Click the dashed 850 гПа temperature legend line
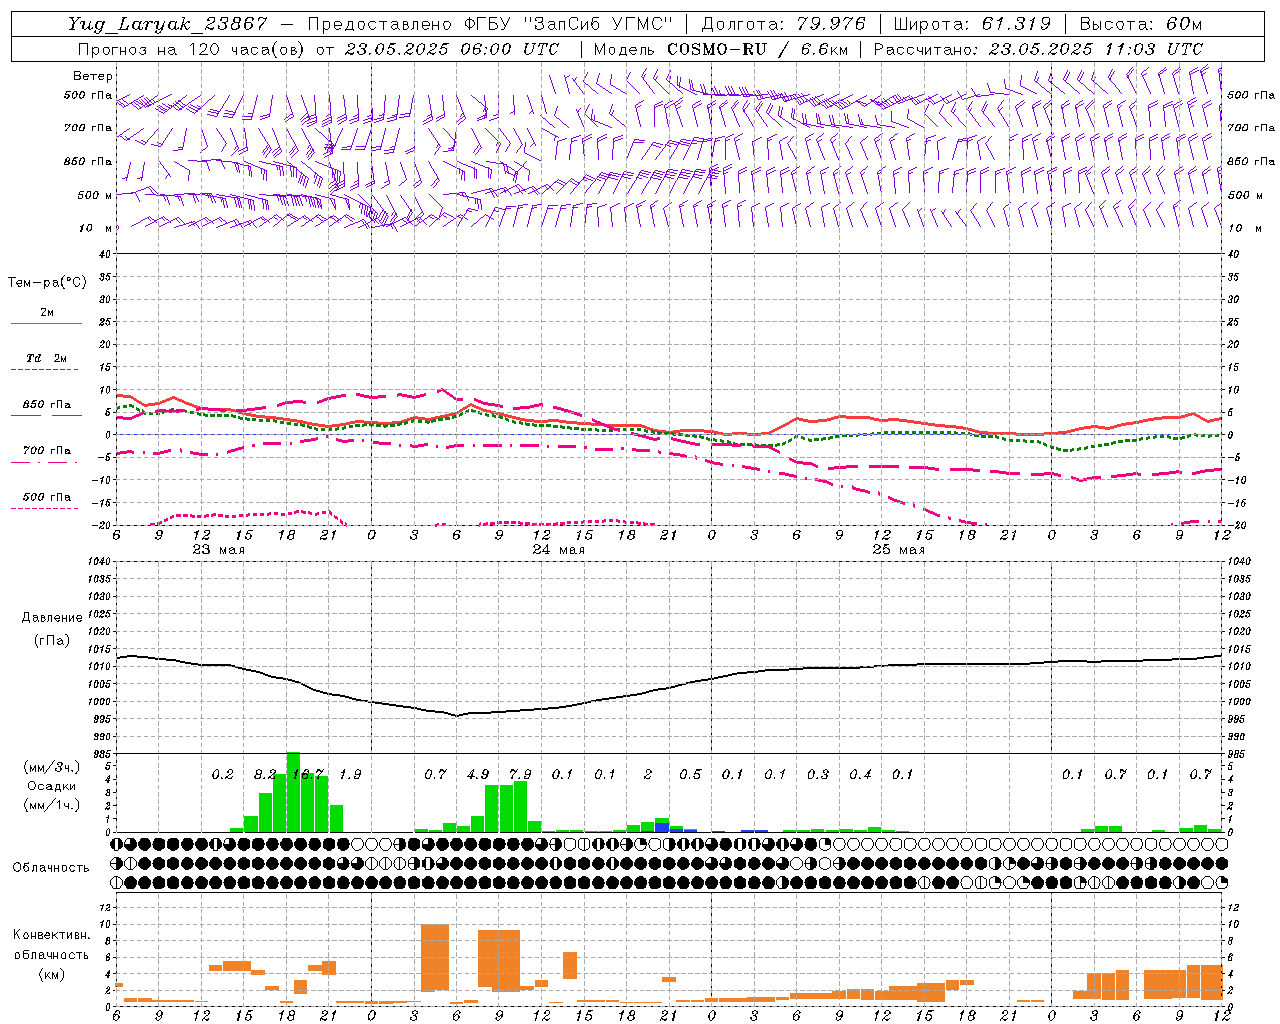The image size is (1280, 1024). click(46, 415)
